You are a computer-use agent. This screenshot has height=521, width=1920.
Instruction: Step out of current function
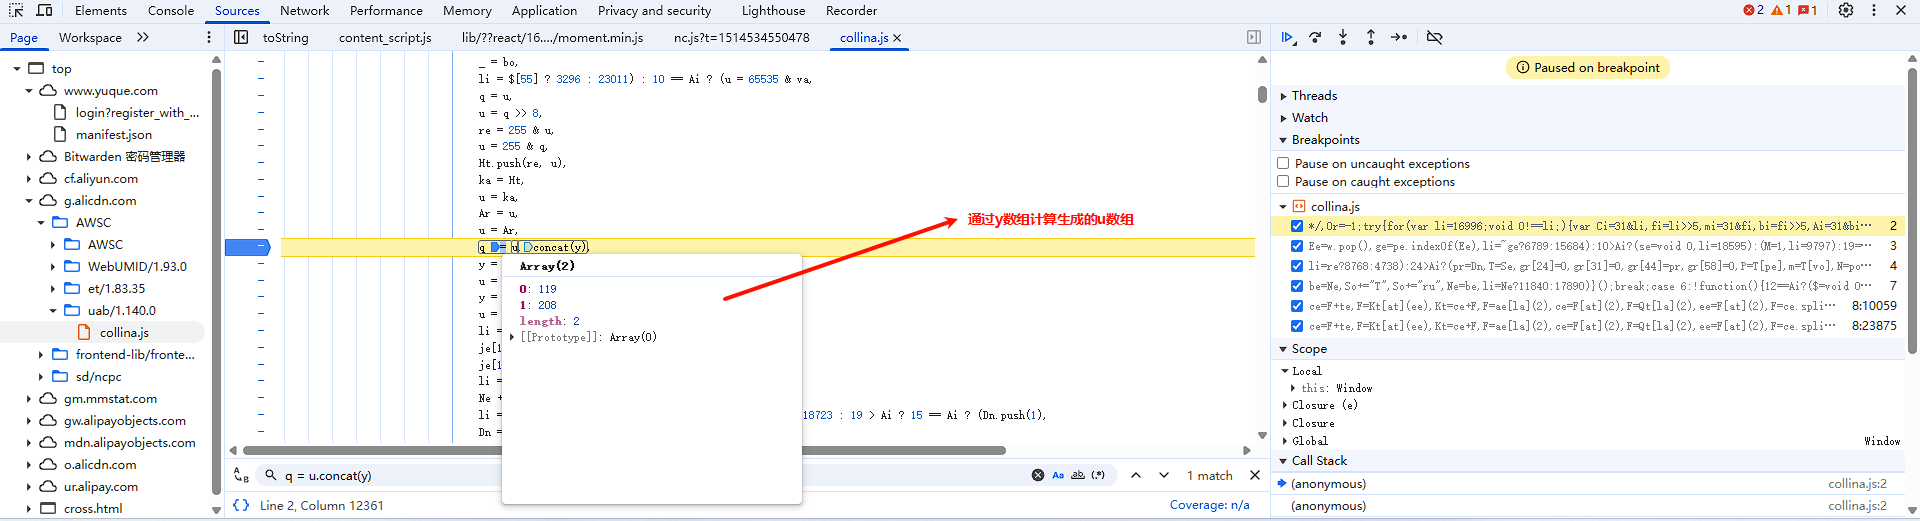pyautogui.click(x=1371, y=37)
